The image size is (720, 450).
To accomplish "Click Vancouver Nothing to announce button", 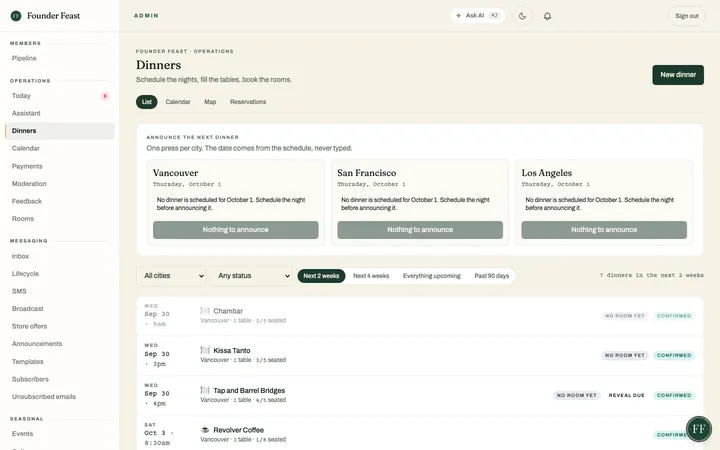I will tap(236, 230).
